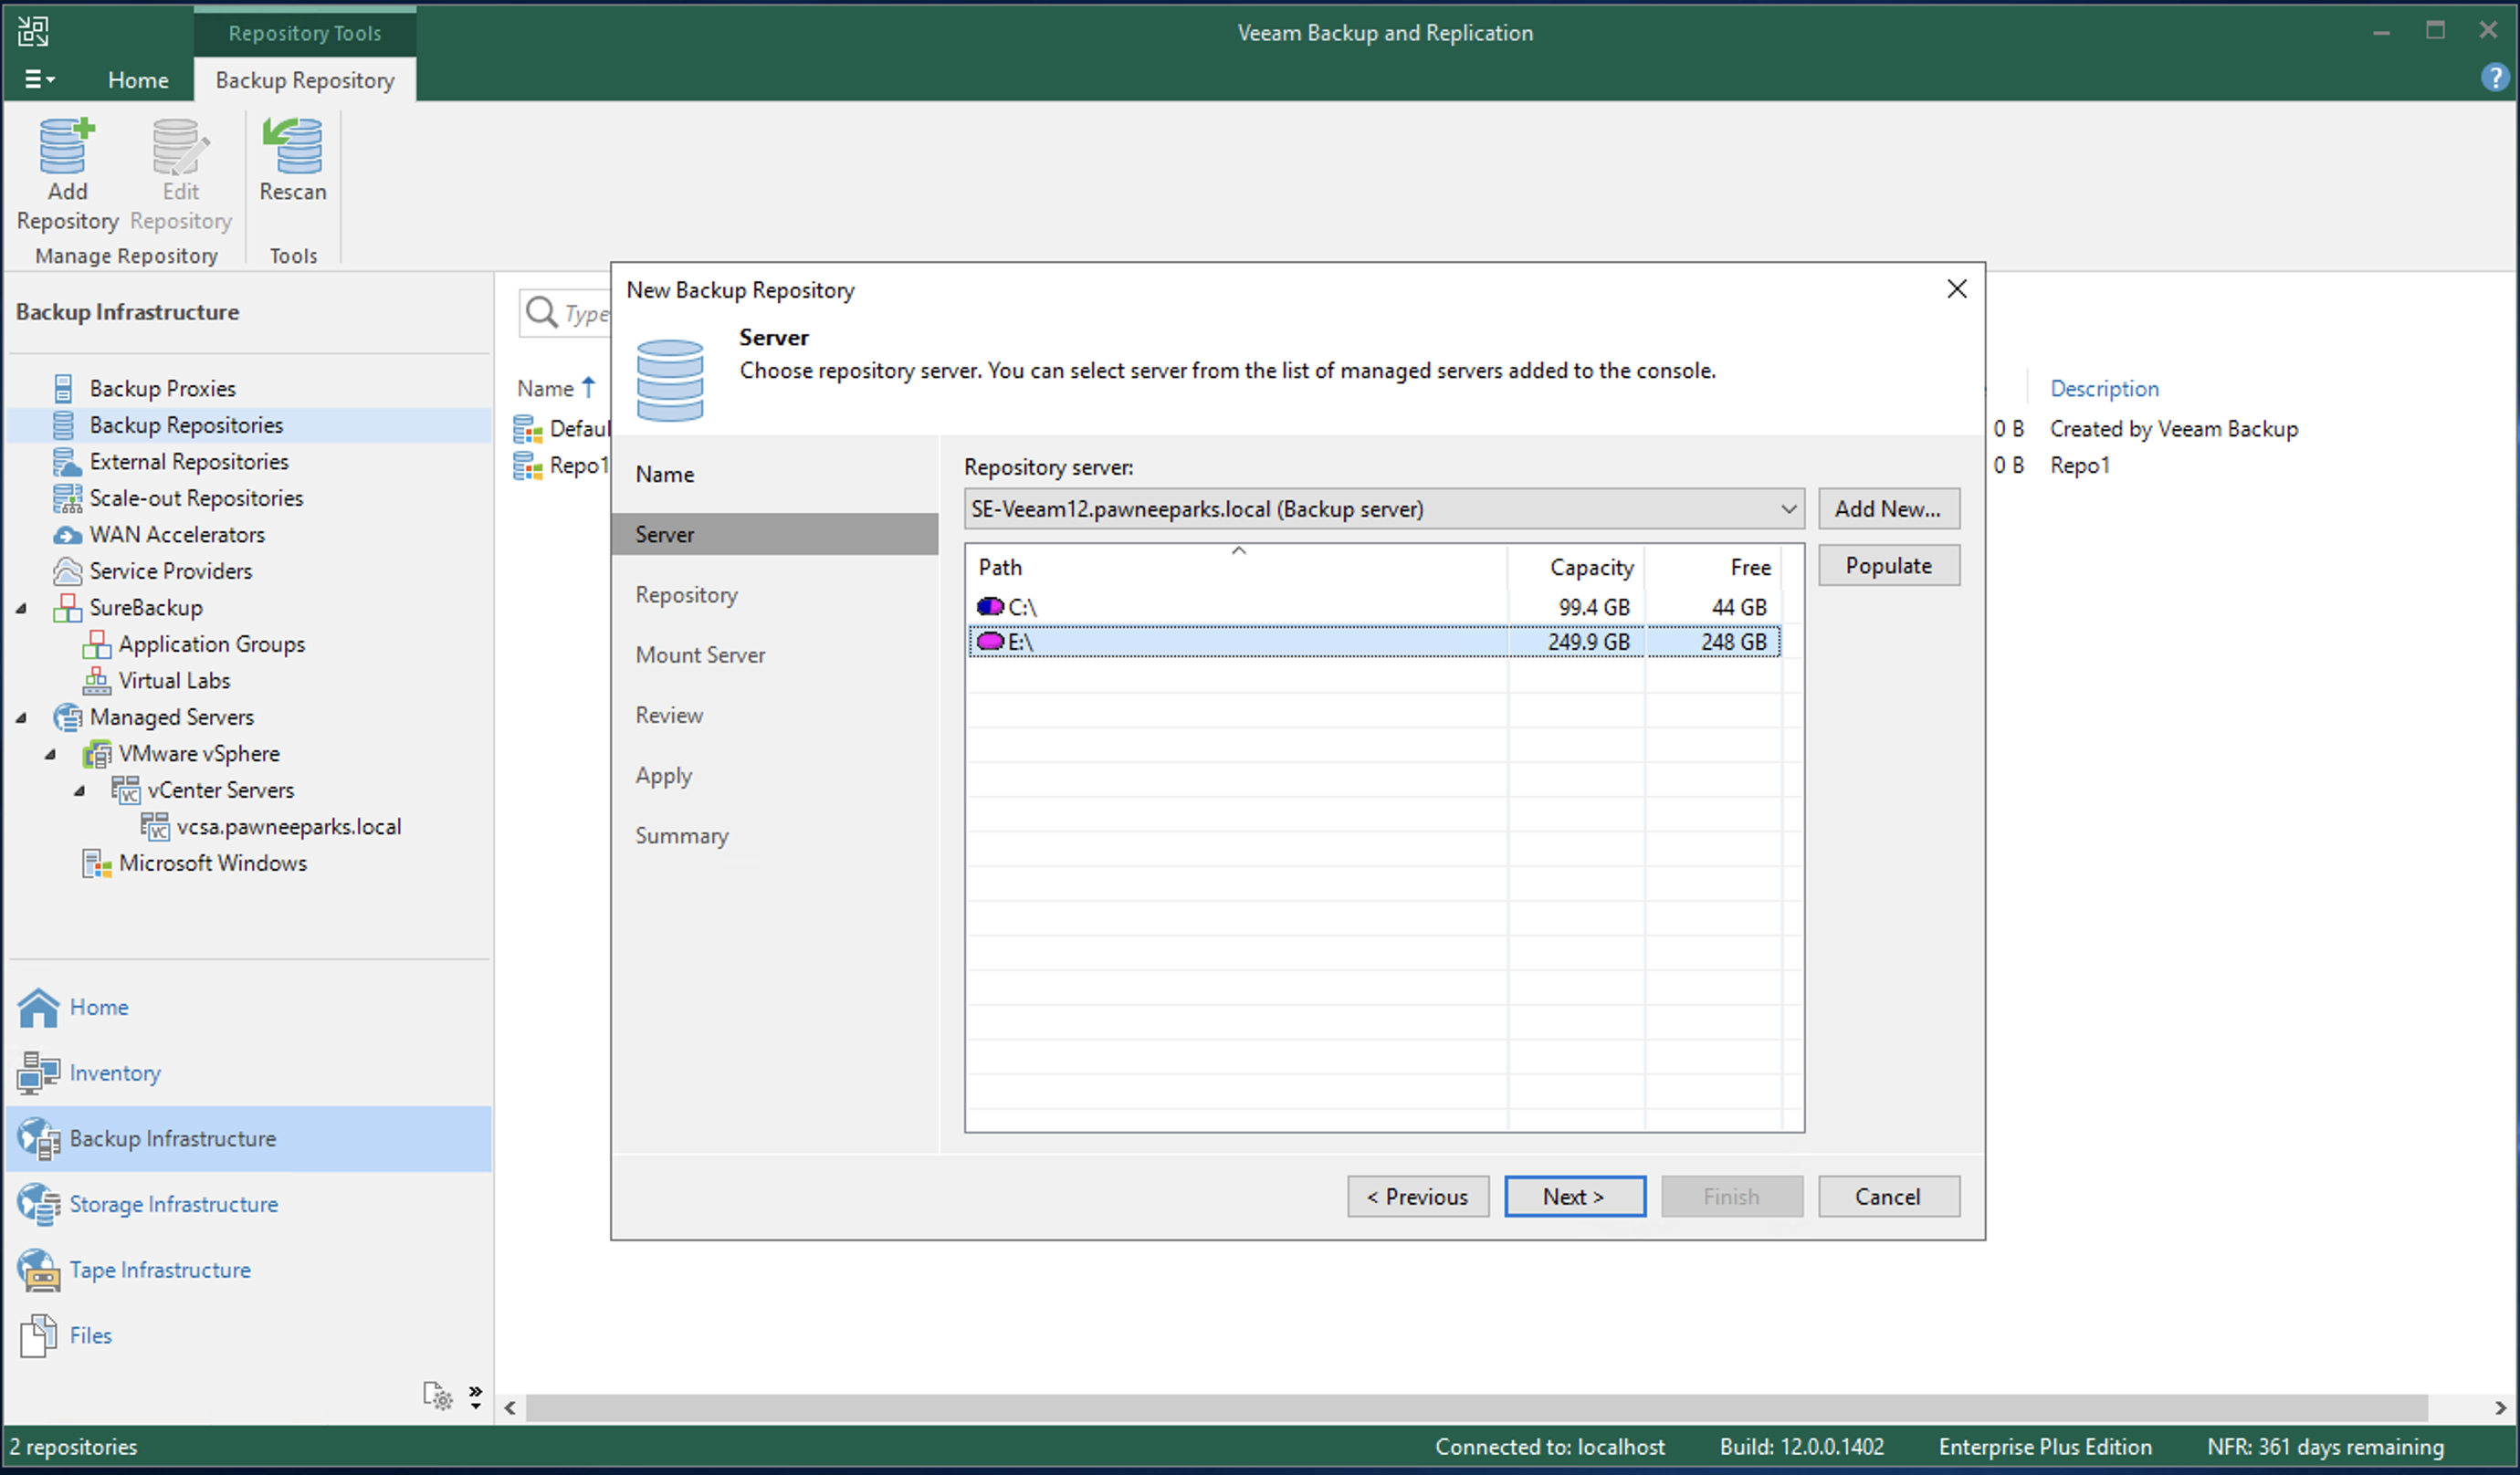Open the Files navigation pane

[248, 1335]
